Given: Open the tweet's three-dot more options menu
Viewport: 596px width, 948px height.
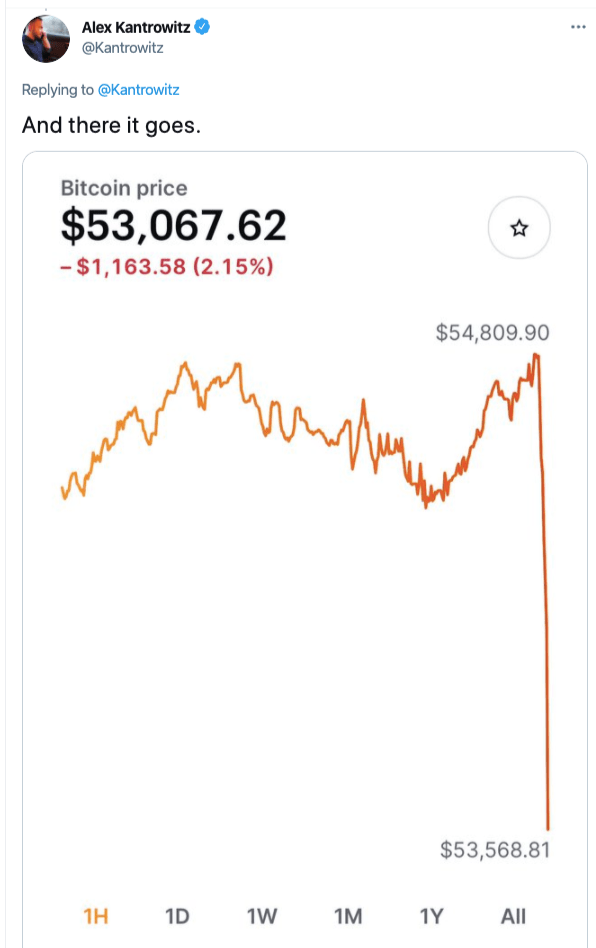Looking at the screenshot, I should click(x=578, y=27).
